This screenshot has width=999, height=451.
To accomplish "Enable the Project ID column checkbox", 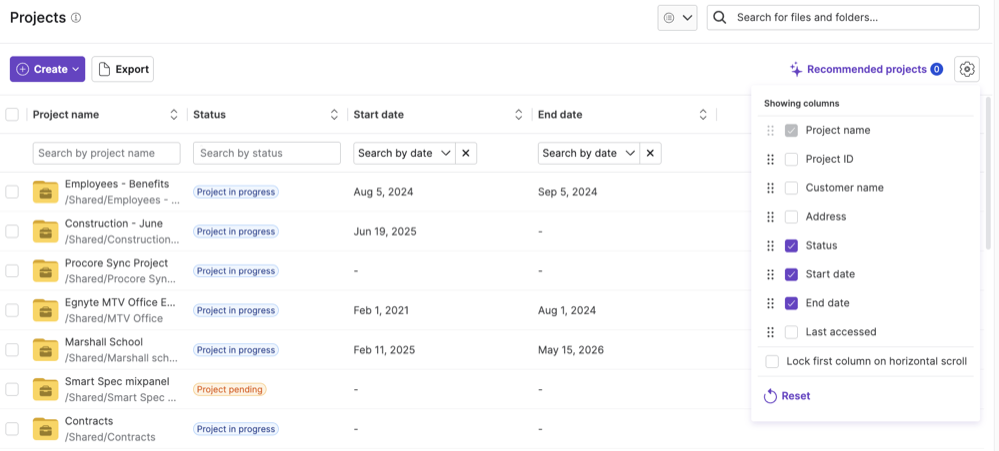I will coord(791,159).
